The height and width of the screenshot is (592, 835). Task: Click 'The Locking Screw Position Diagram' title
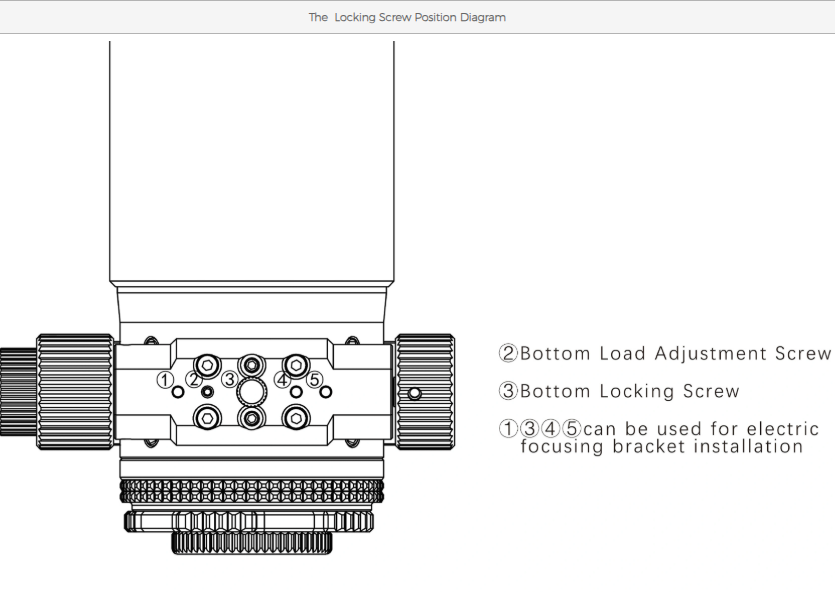tap(407, 17)
